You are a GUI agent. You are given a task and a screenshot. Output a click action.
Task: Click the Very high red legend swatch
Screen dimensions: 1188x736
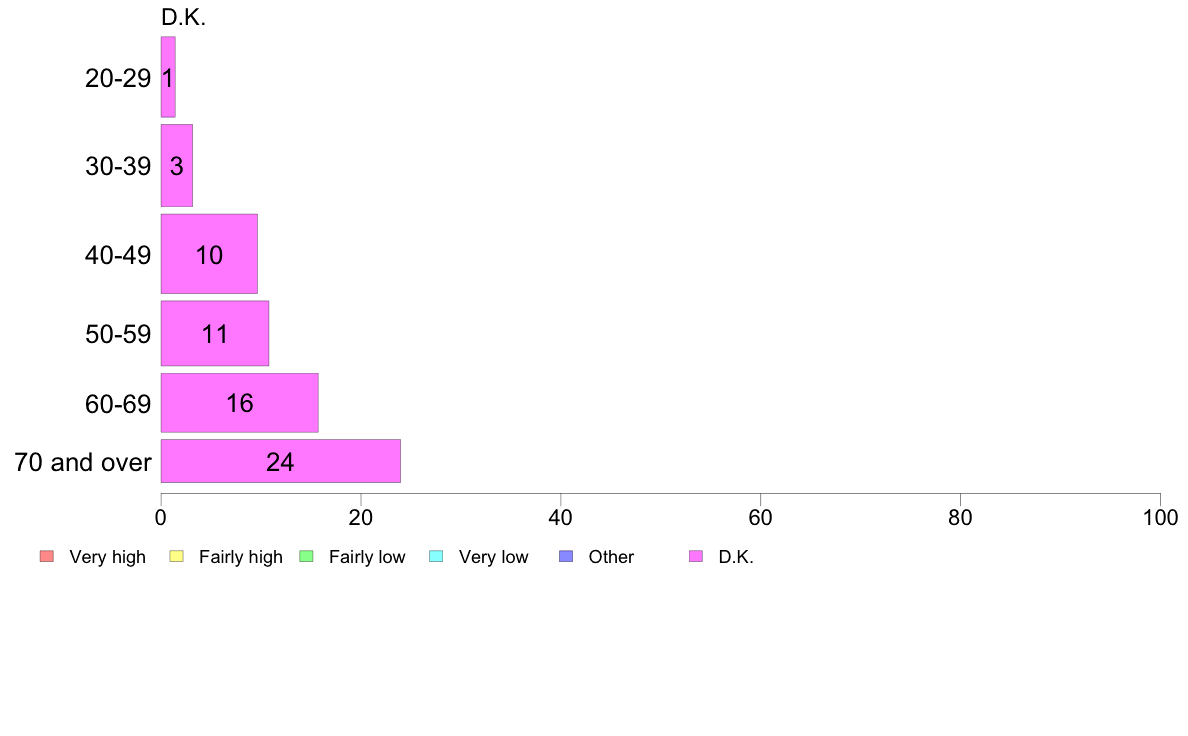pos(47,556)
